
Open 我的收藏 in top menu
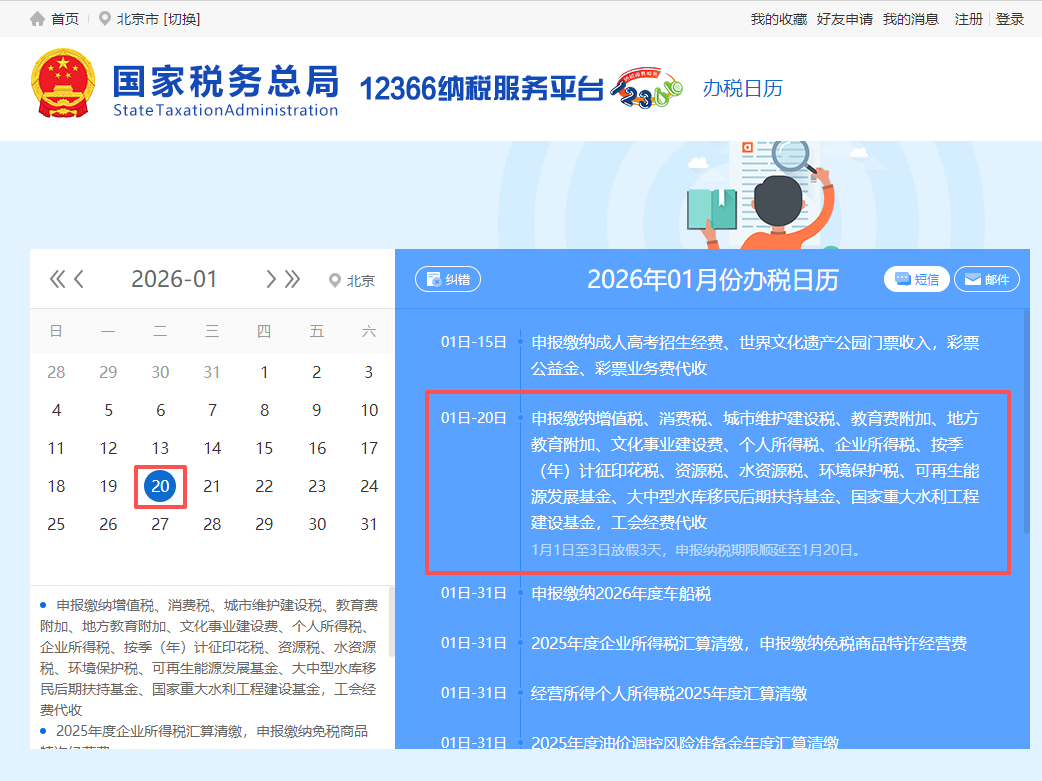[x=778, y=19]
